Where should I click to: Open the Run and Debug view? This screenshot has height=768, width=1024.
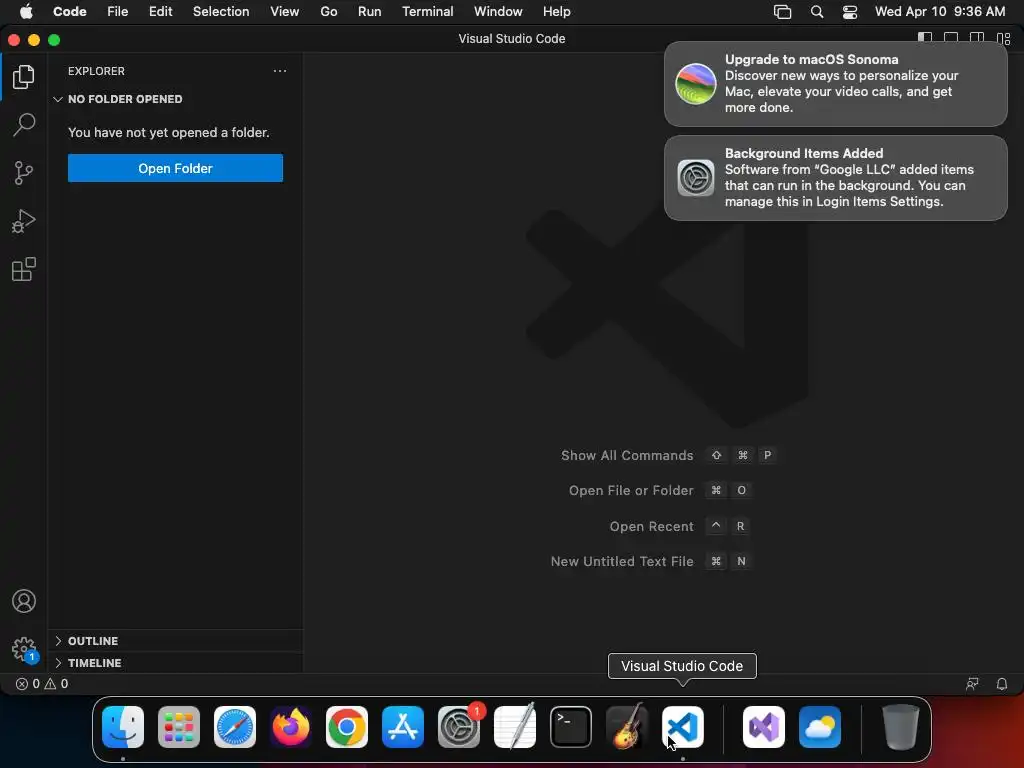coord(24,221)
